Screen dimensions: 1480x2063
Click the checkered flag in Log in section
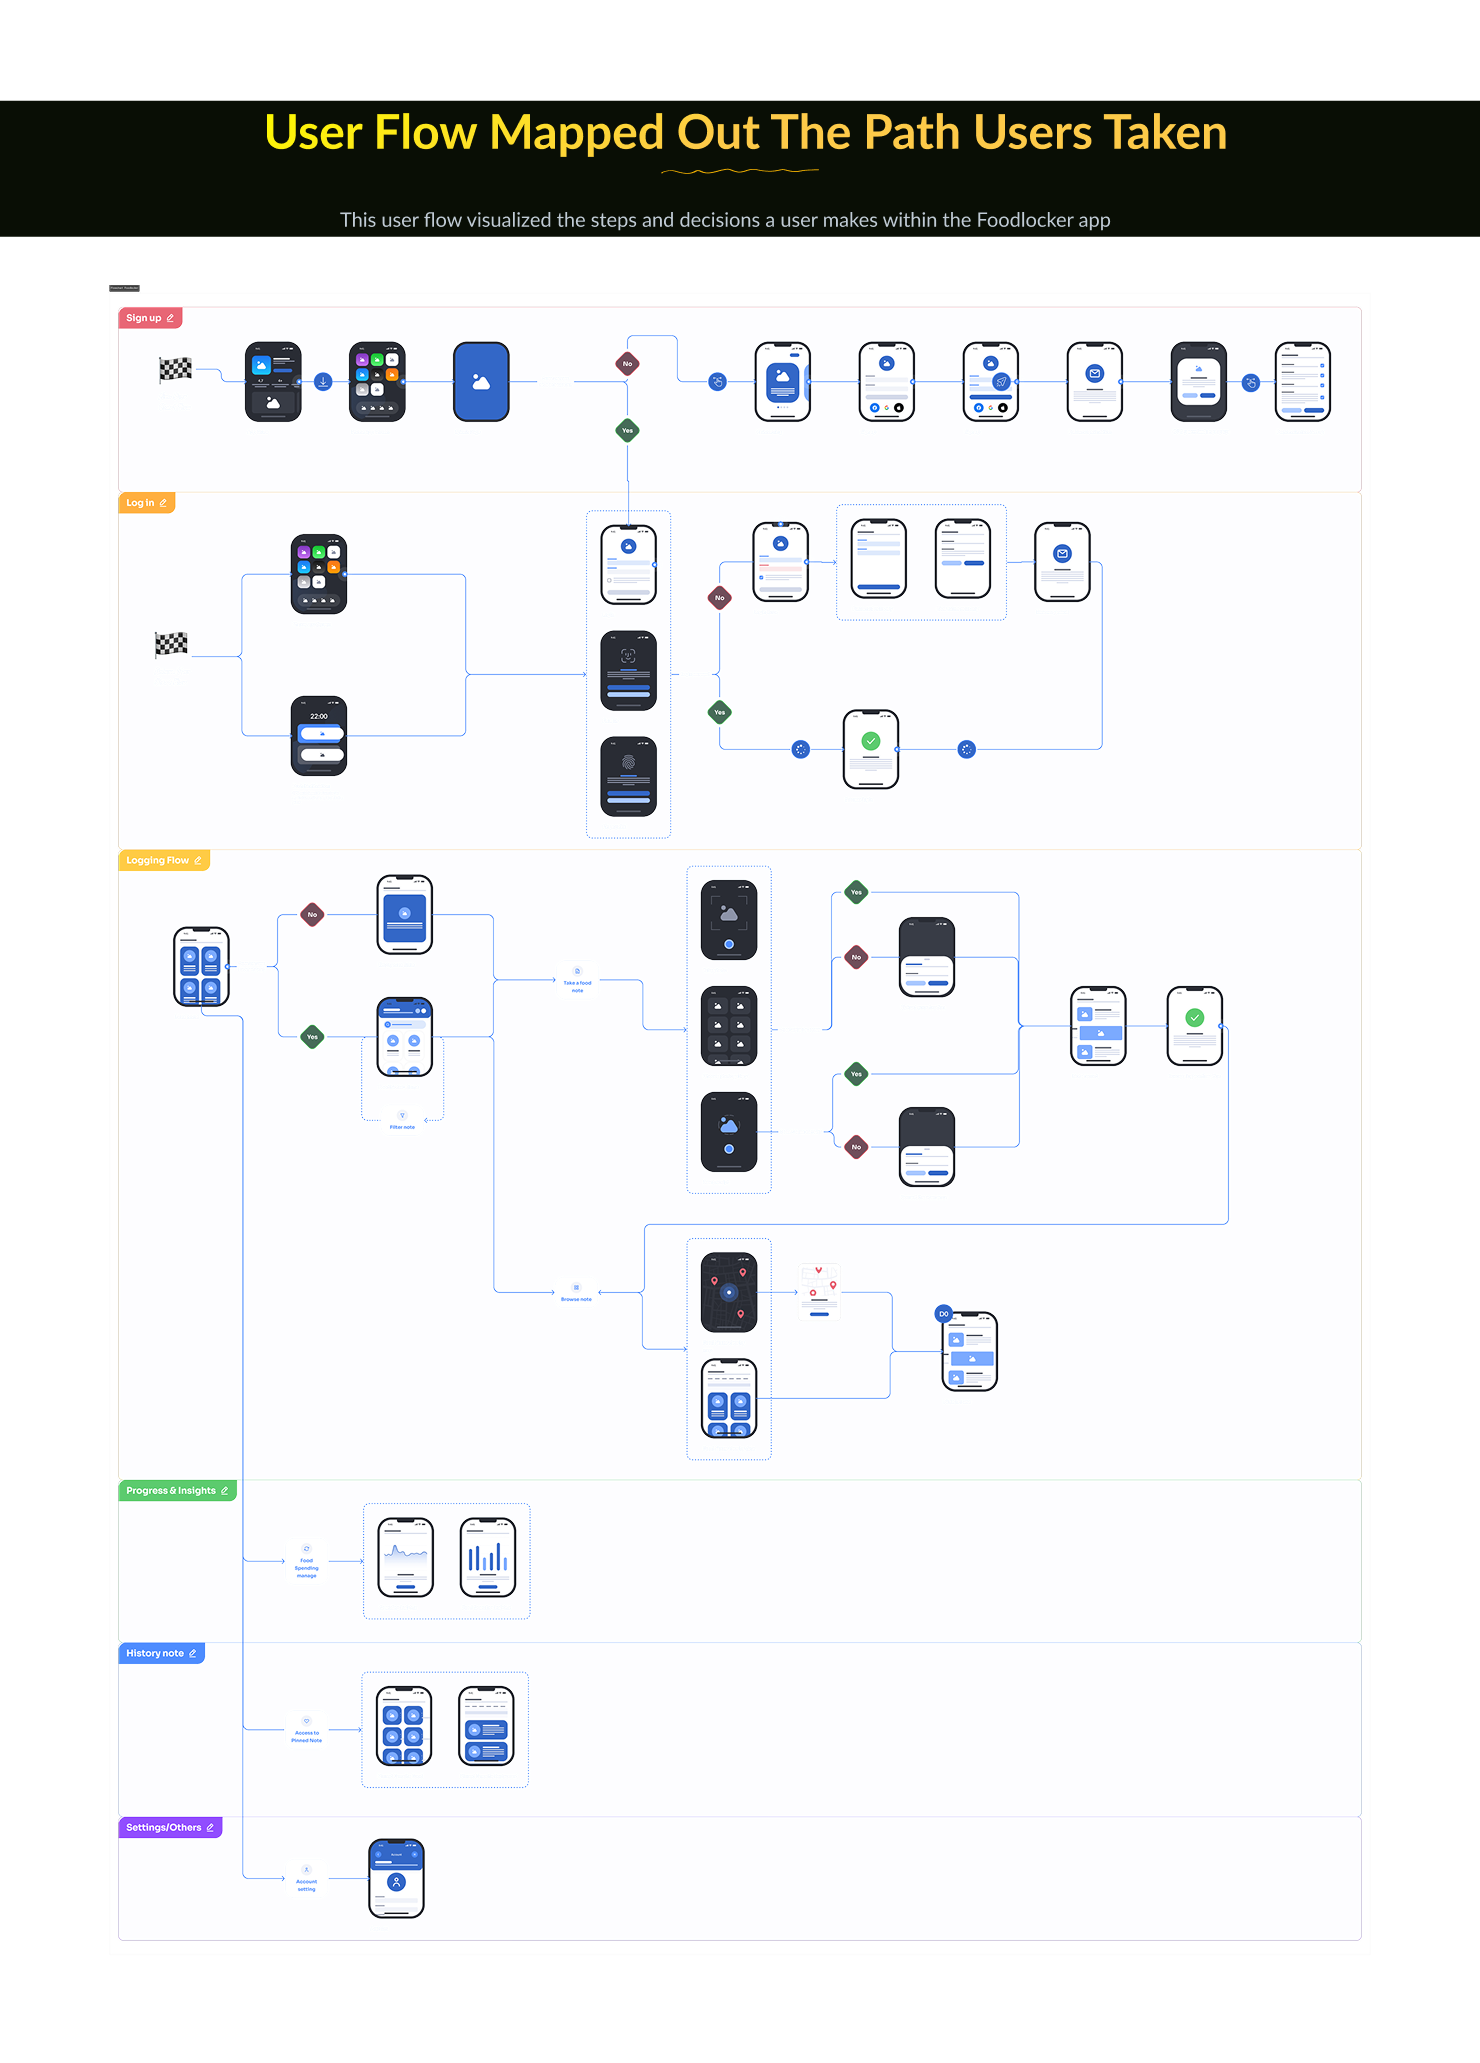(x=171, y=645)
